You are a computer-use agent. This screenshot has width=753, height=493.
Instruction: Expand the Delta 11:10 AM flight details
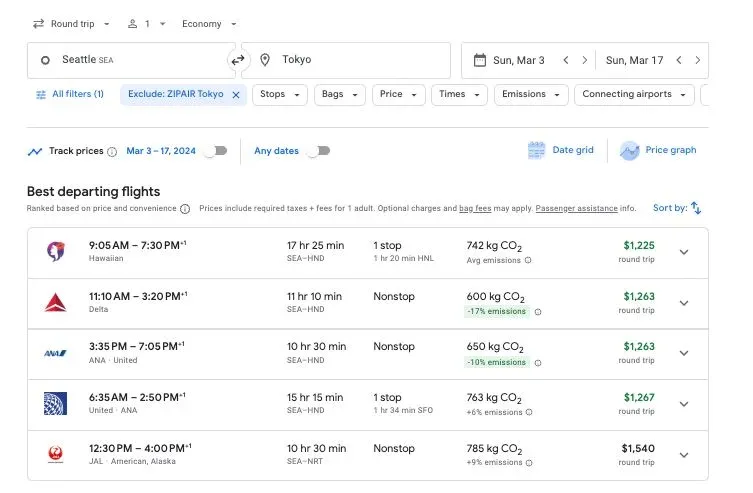(684, 303)
